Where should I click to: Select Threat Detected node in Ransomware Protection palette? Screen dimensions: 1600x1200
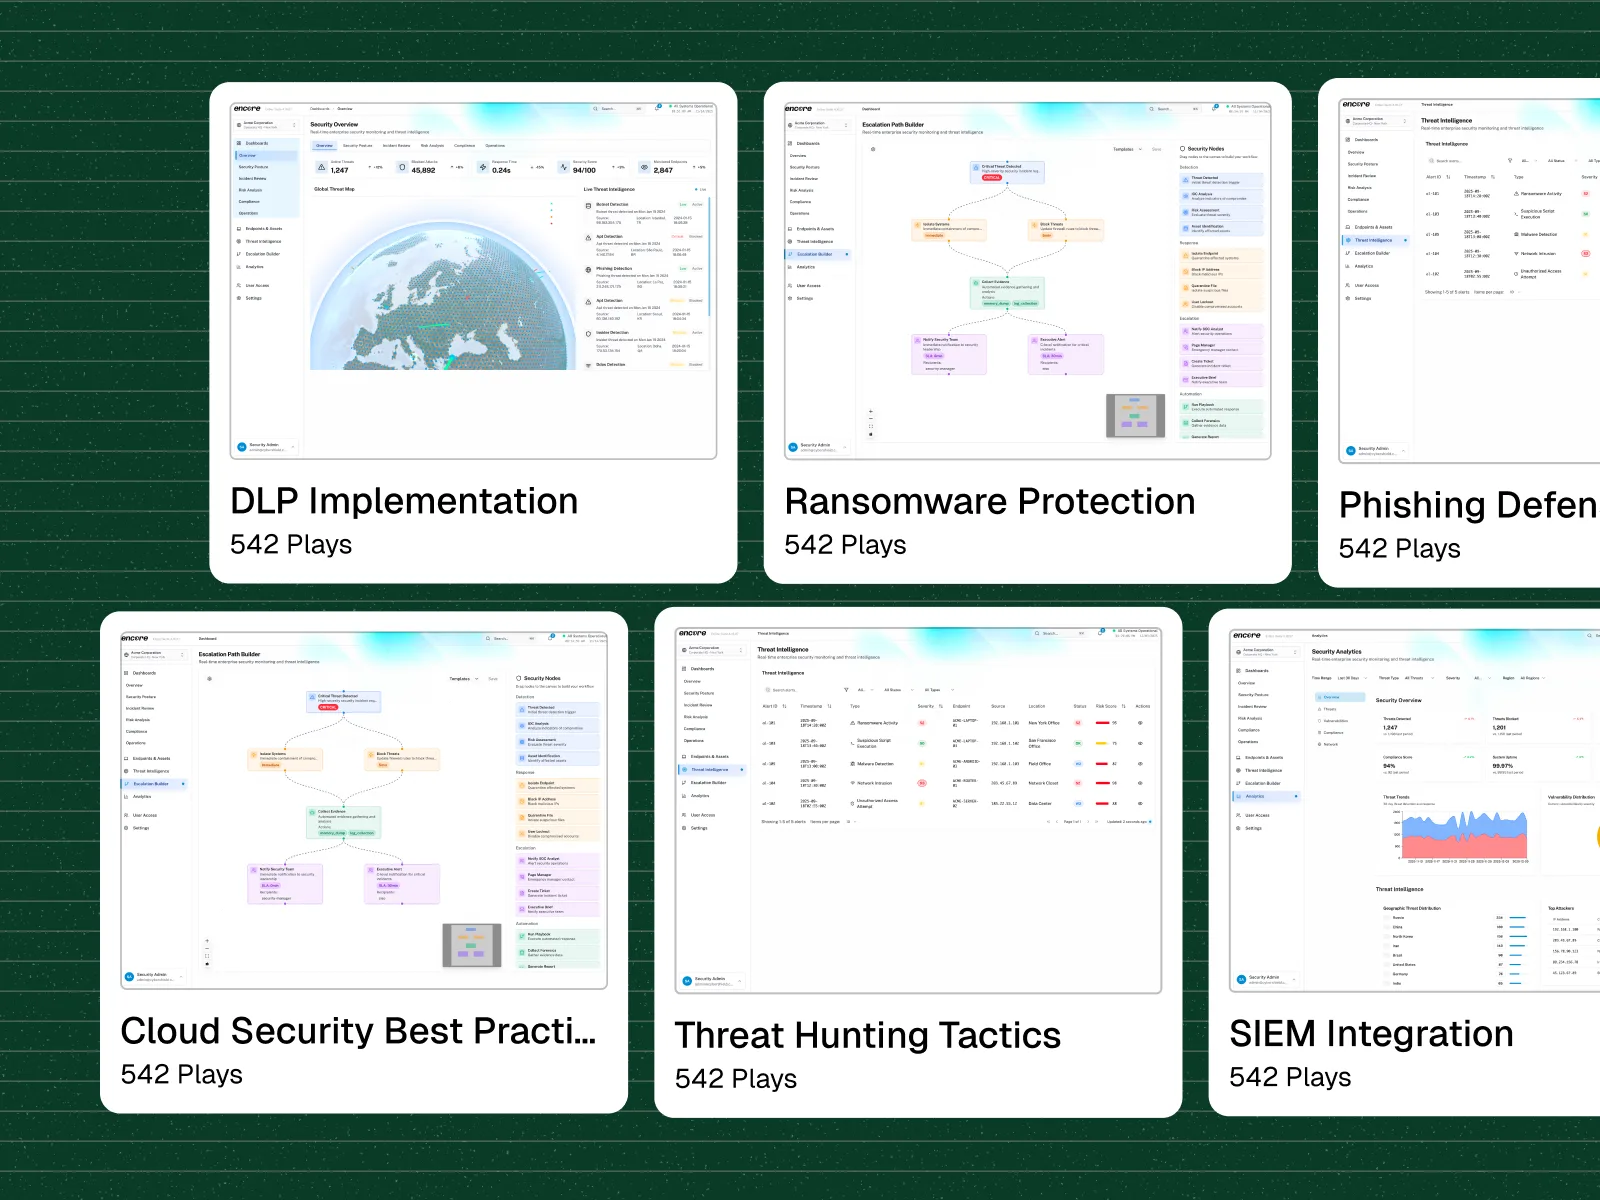[1222, 180]
